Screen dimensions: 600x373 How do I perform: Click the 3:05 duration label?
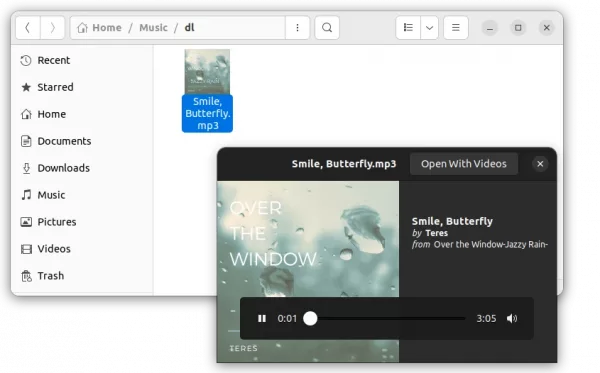[486, 318]
